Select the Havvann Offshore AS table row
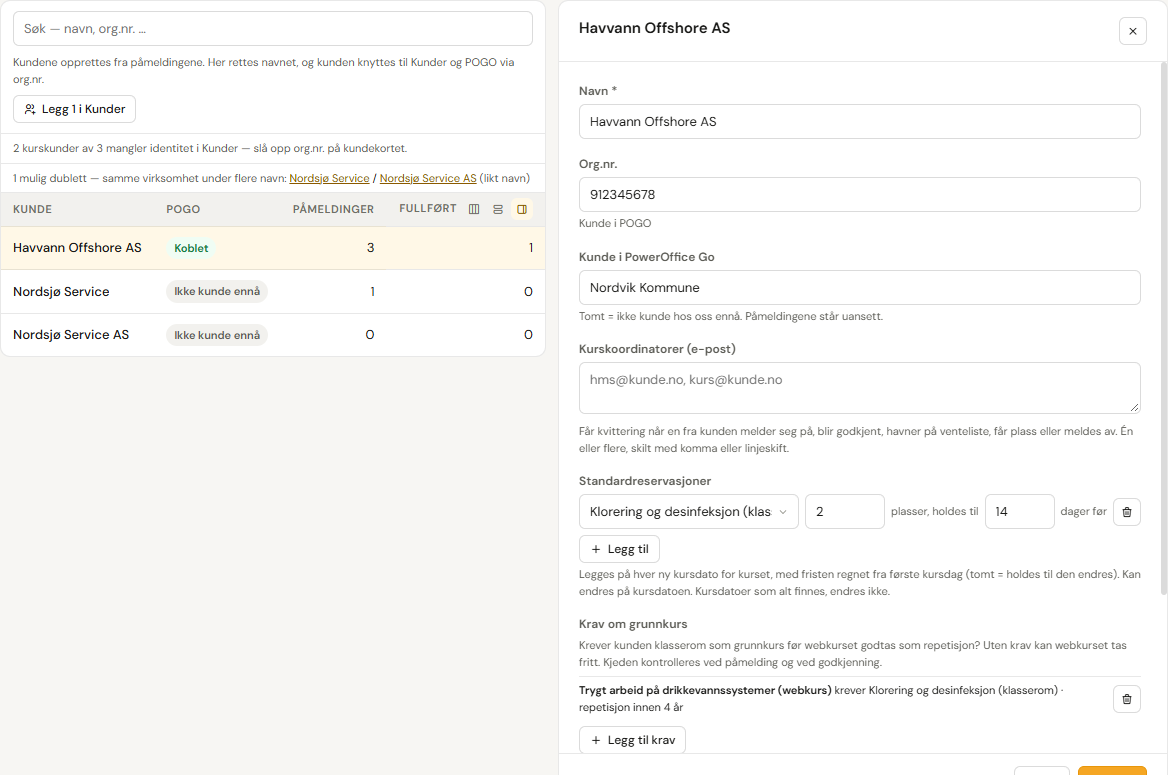 [x=273, y=248]
